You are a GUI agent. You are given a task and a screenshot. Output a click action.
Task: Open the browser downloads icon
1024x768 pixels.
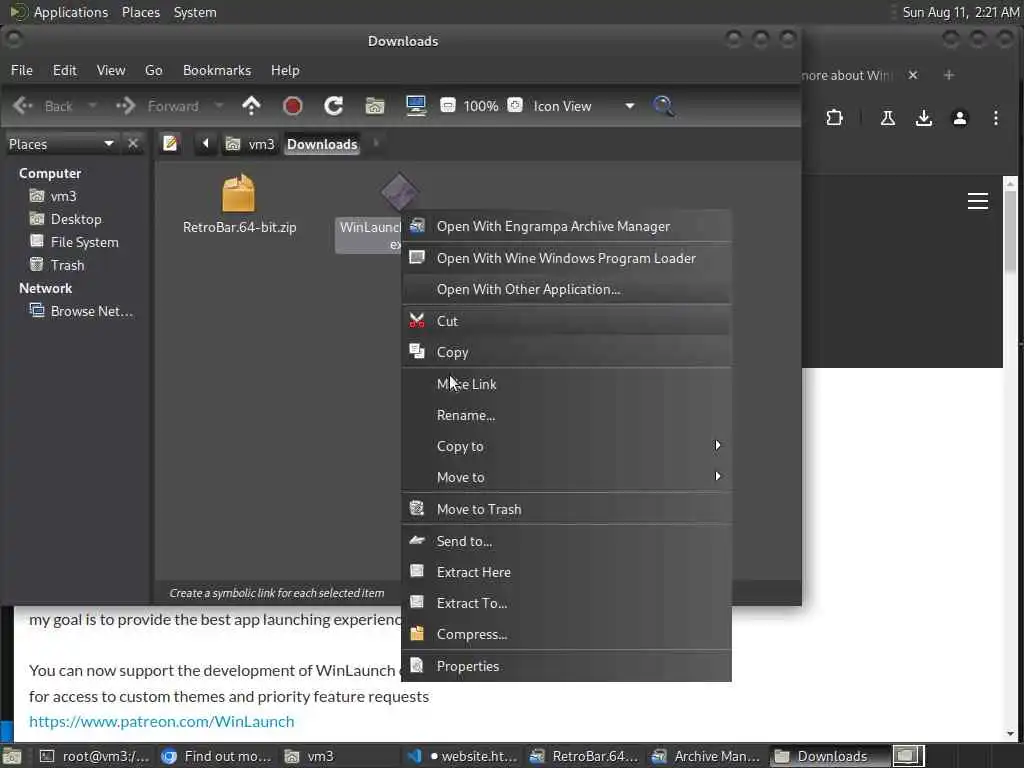point(923,118)
